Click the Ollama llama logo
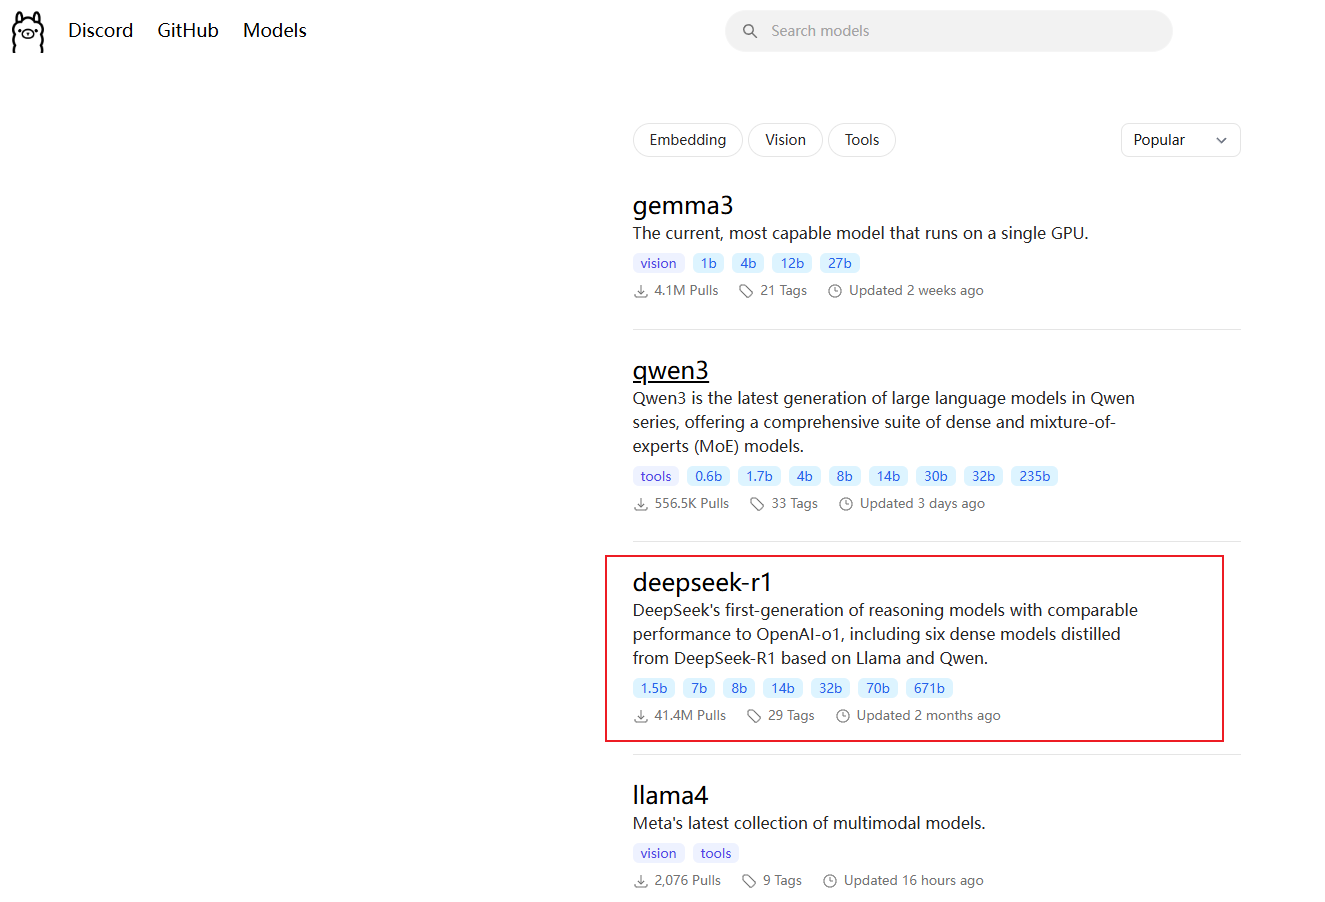 28,31
